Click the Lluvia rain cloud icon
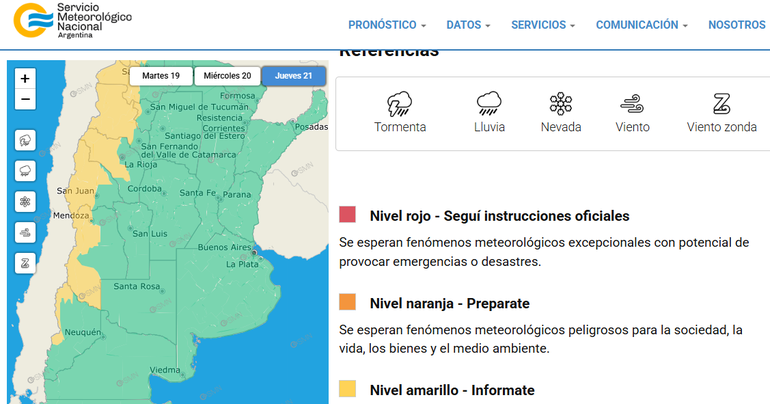 click(489, 104)
